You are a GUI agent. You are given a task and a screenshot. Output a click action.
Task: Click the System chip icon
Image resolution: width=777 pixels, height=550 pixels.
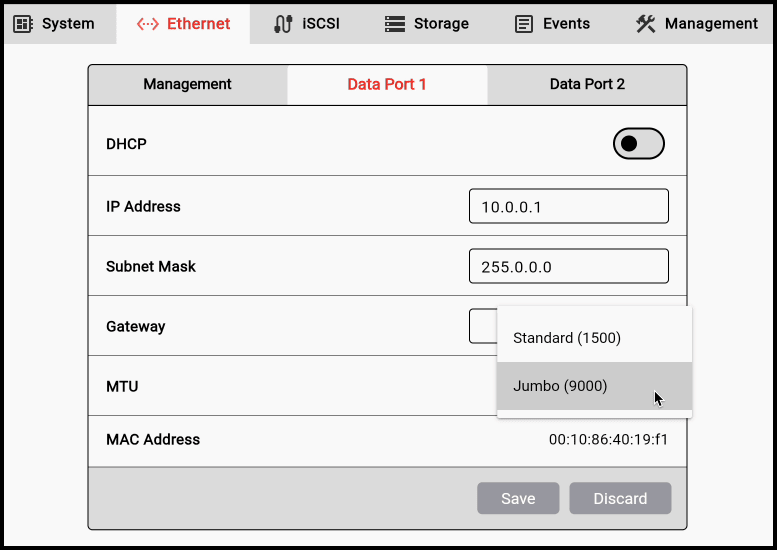23,24
